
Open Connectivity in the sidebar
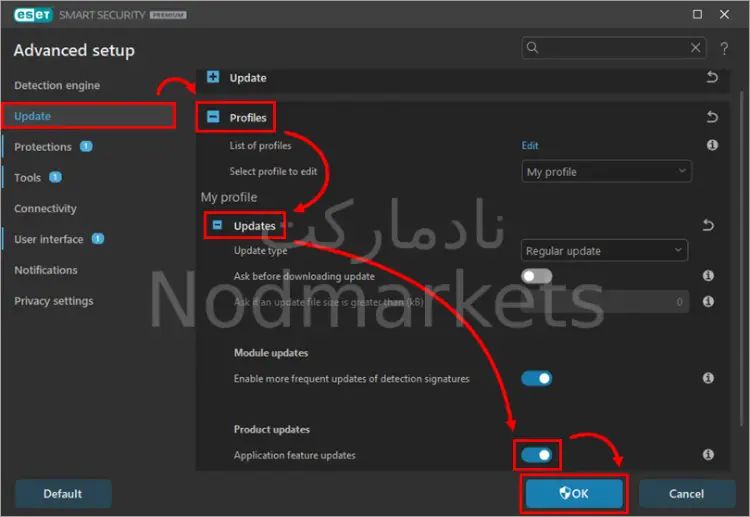pyautogui.click(x=45, y=209)
